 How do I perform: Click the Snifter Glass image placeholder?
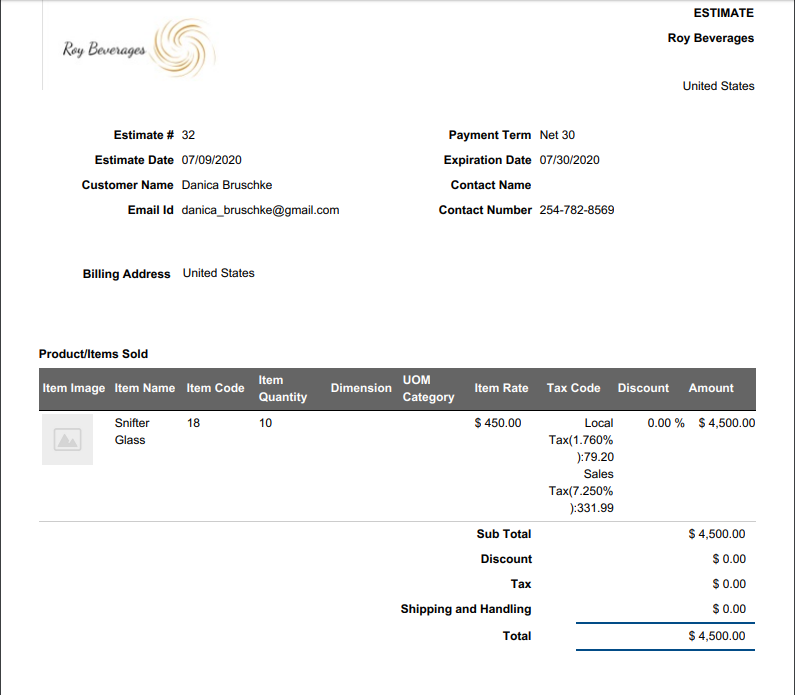click(x=67, y=440)
